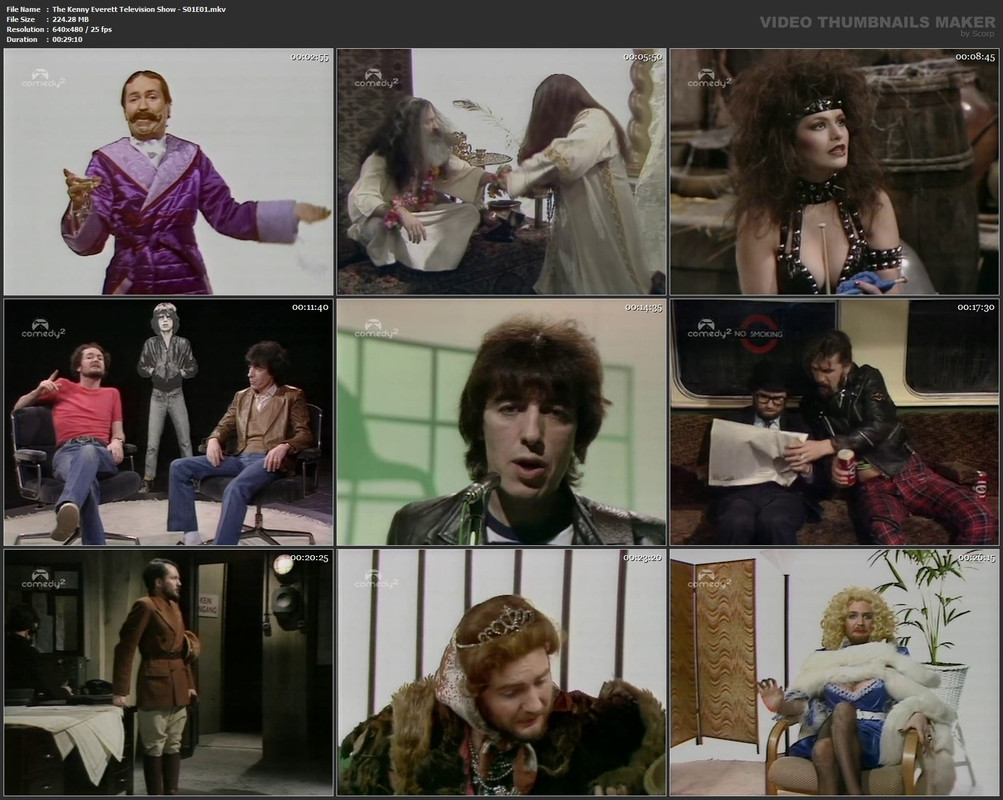1003x800 pixels.
Task: Click the comedy² logo on the 00:11:40 frame
Action: (x=43, y=329)
